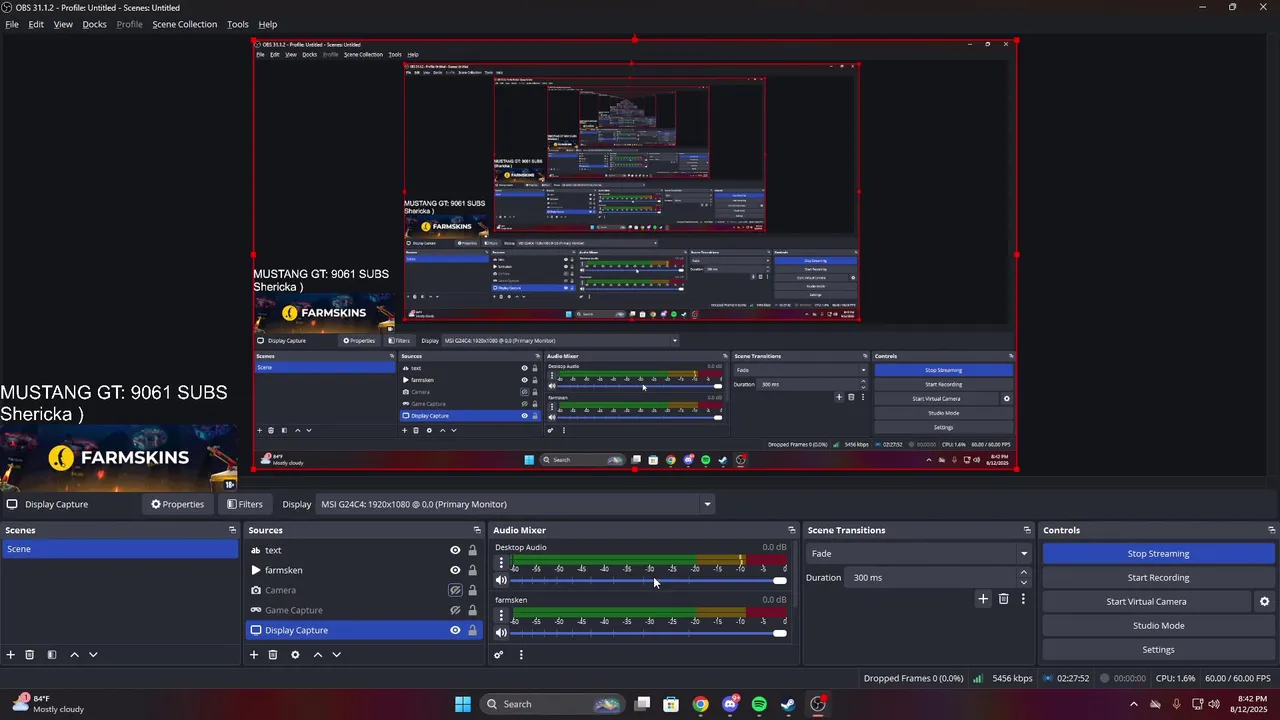
Task: Open transition properties three-dot menu
Action: pyautogui.click(x=1023, y=599)
